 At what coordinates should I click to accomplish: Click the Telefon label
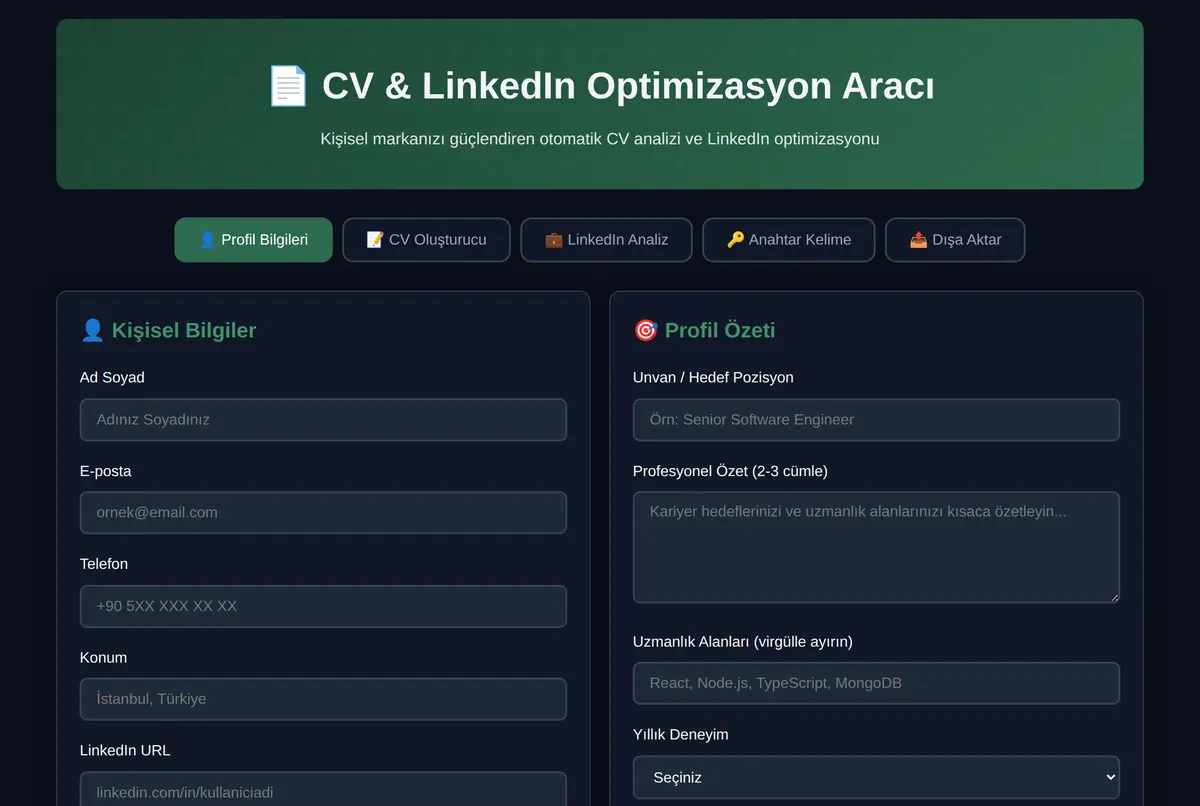tap(104, 564)
